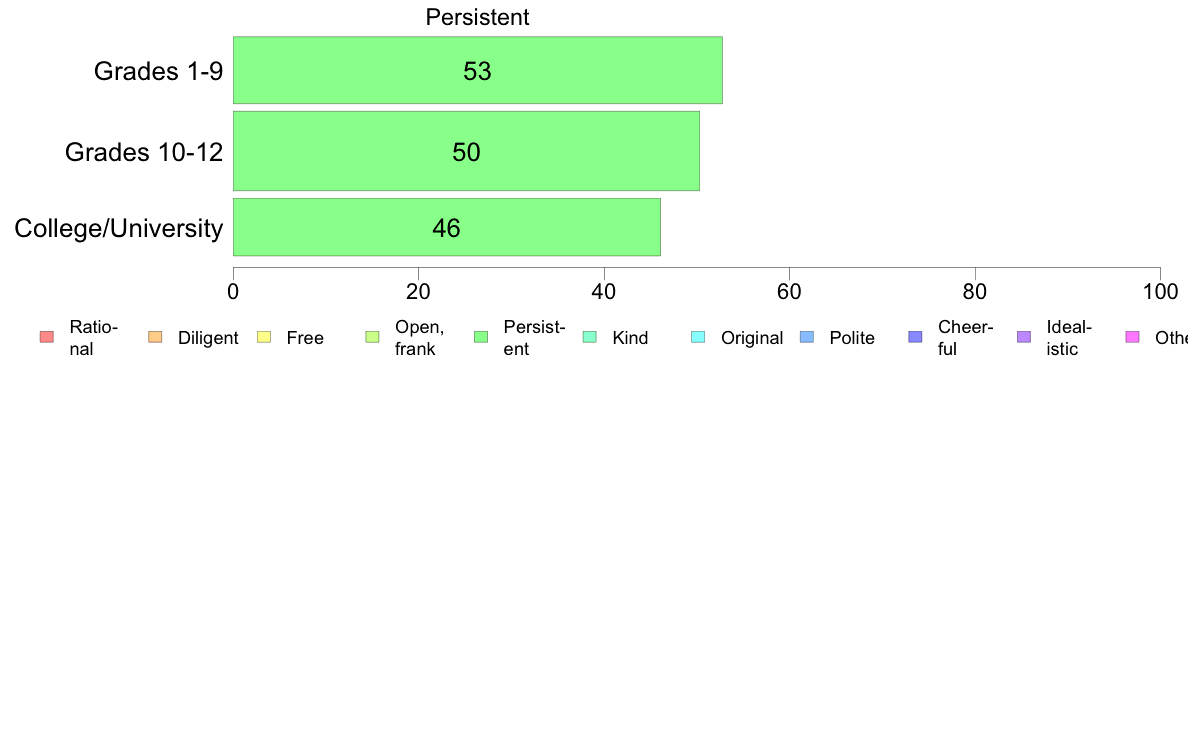Click the green Persistent legend swatch

pyautogui.click(x=481, y=337)
